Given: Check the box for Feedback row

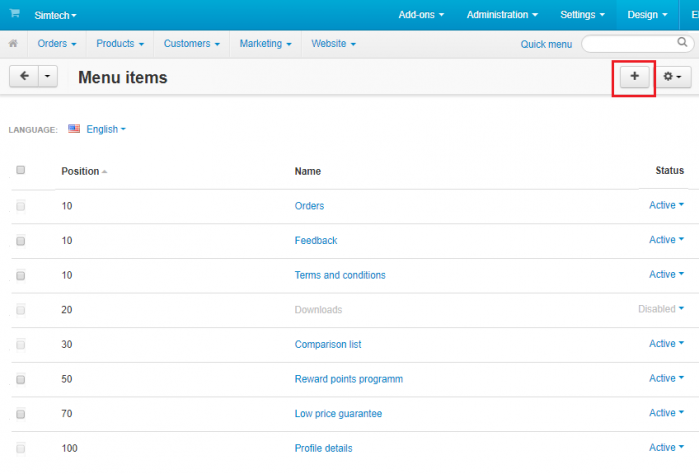Looking at the screenshot, I should click(x=21, y=241).
